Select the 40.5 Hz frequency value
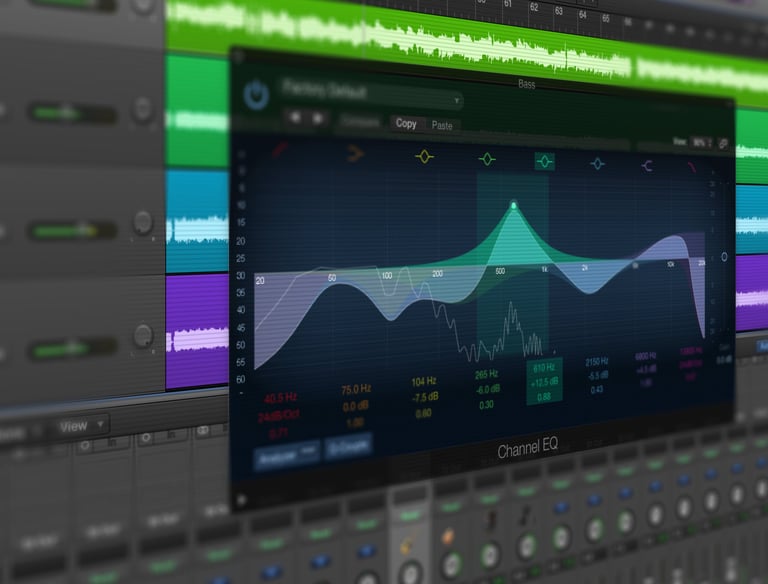Viewport: 768px width, 584px height. pos(280,399)
